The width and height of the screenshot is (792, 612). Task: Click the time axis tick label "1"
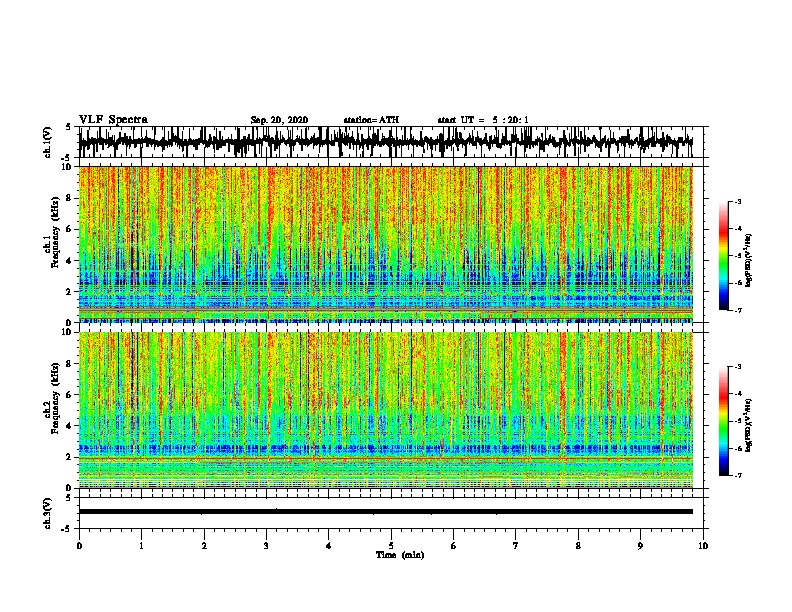coord(141,546)
